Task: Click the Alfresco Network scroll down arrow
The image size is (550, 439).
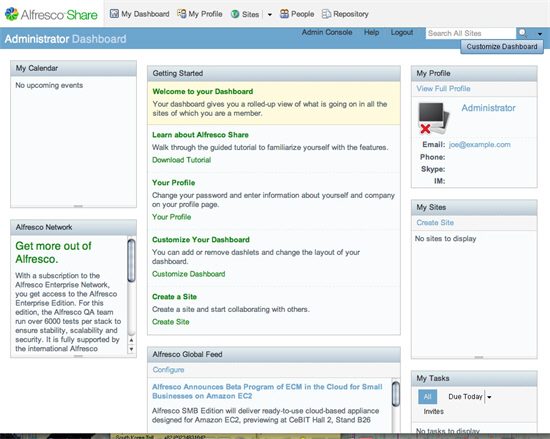Action: pos(131,349)
